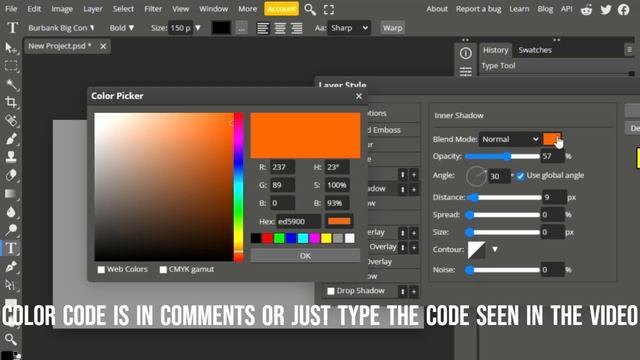Adjust the Opacity slider handle
This screenshot has width=640, height=360.
tap(507, 156)
